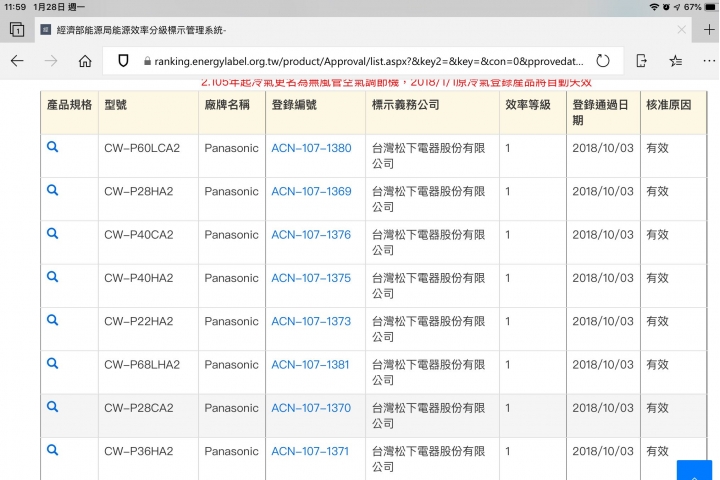This screenshot has width=720, height=480.
Task: Go back to the previous page
Action: click(x=17, y=61)
